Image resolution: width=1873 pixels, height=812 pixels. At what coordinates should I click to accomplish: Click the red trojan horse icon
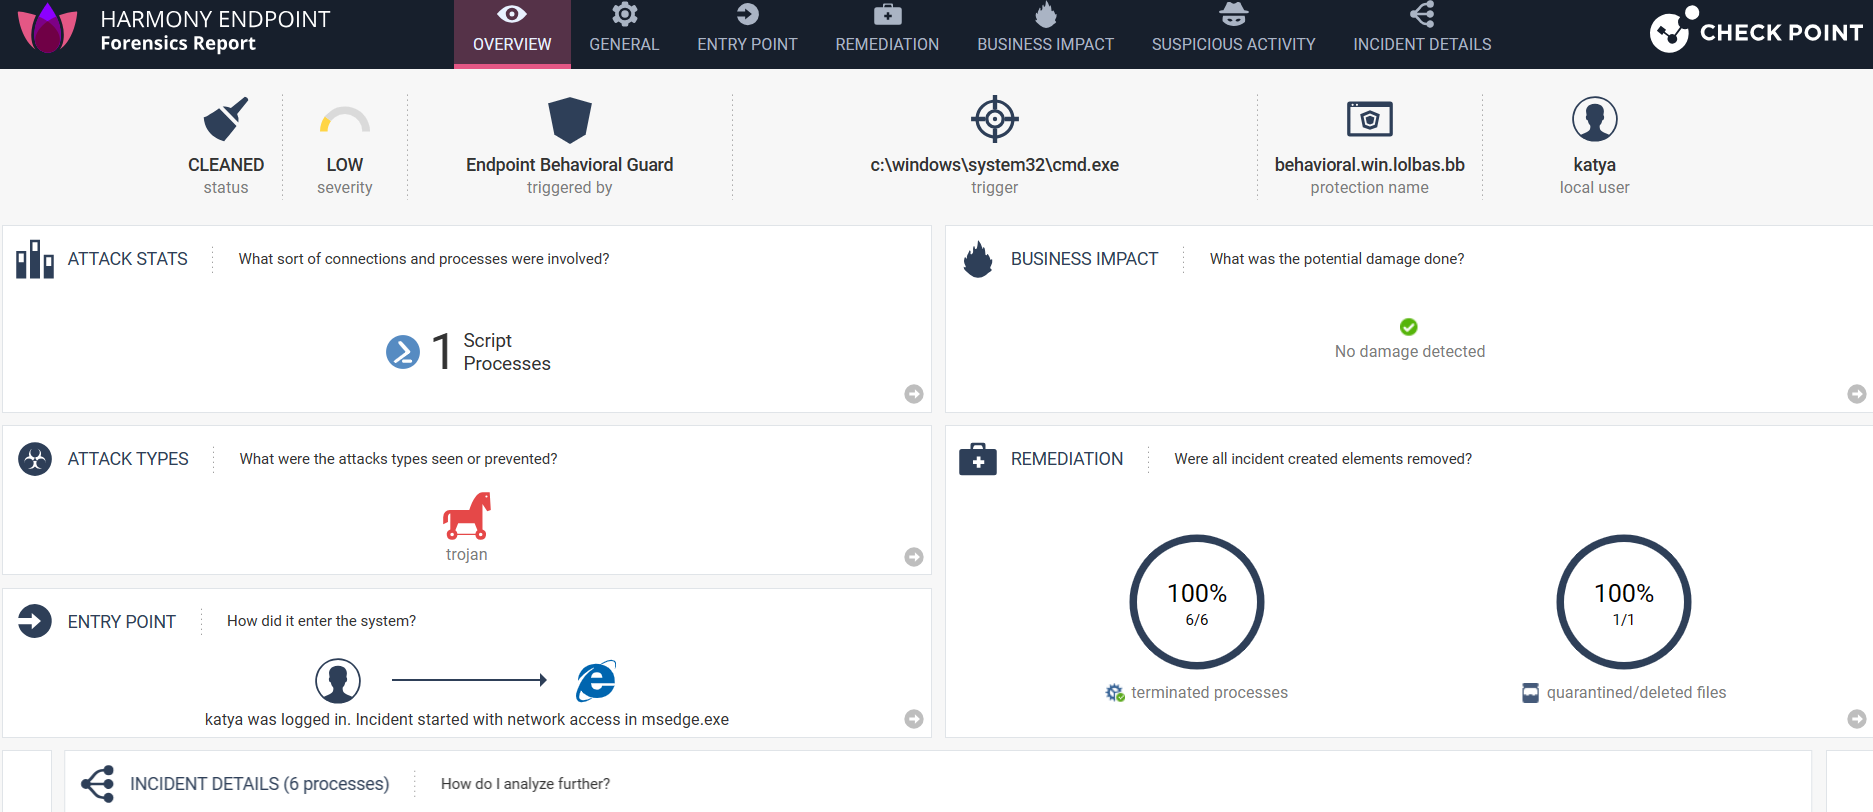(x=467, y=516)
